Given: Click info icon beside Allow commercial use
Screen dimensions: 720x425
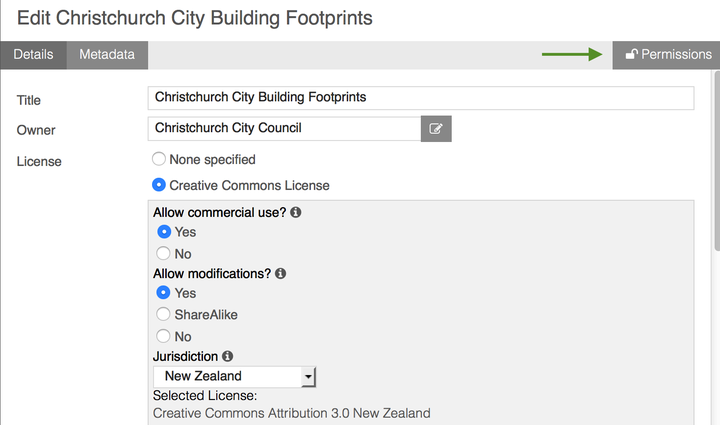Looking at the screenshot, I should click(x=296, y=212).
